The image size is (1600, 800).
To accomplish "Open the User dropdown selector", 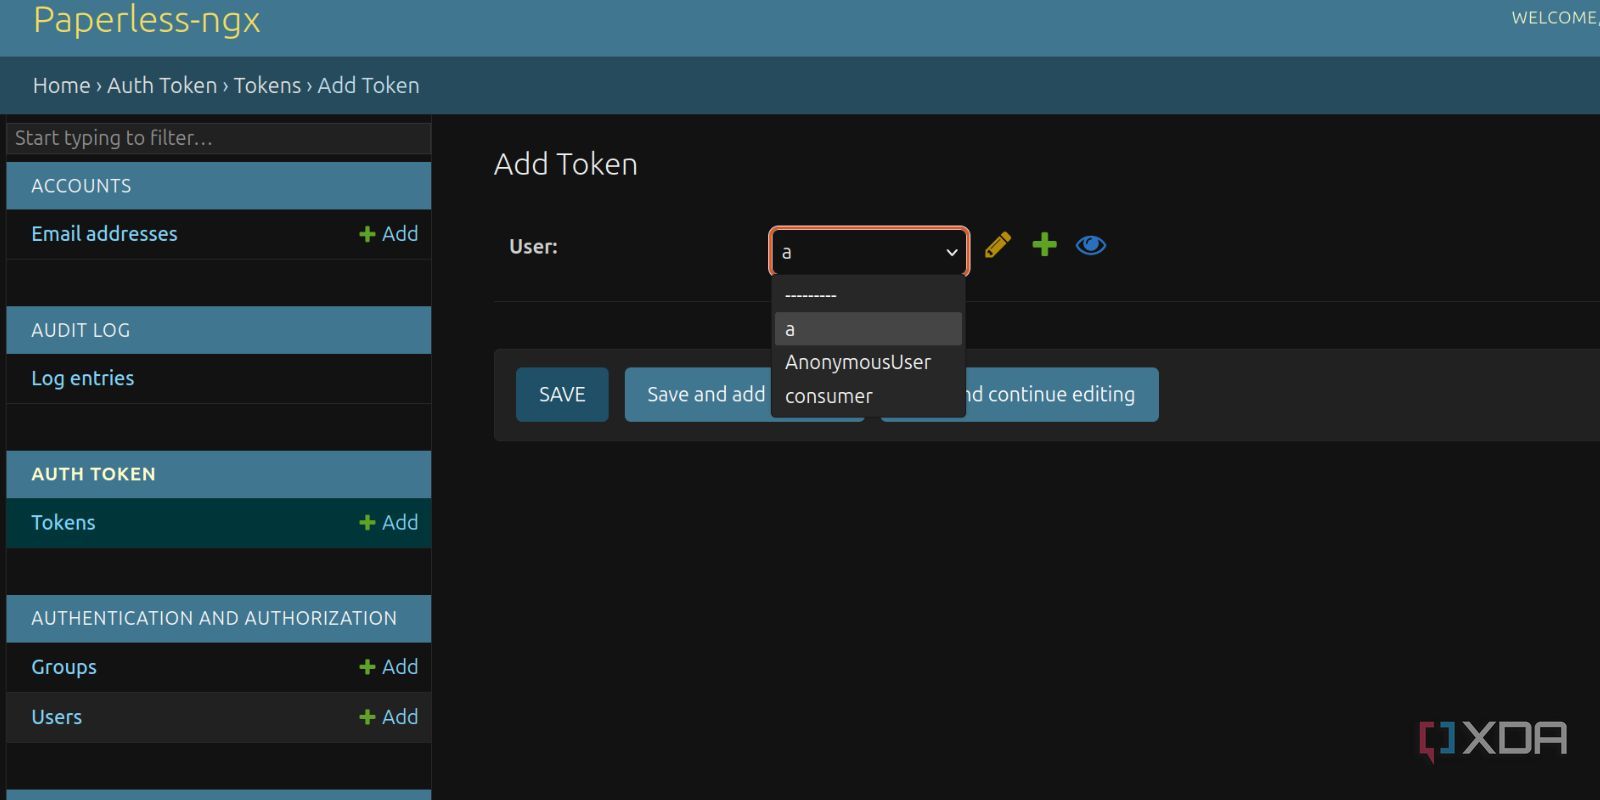I will pos(869,251).
